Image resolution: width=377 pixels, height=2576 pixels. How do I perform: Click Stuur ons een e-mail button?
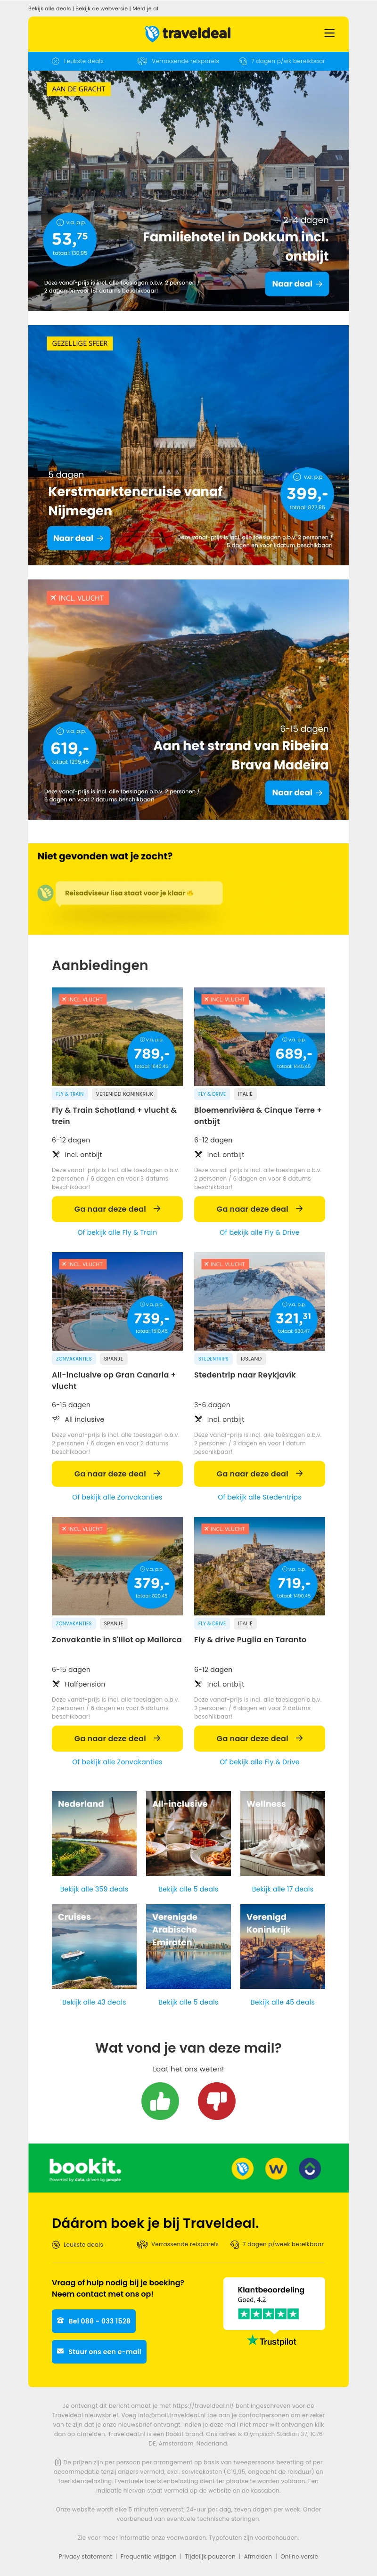point(98,2351)
